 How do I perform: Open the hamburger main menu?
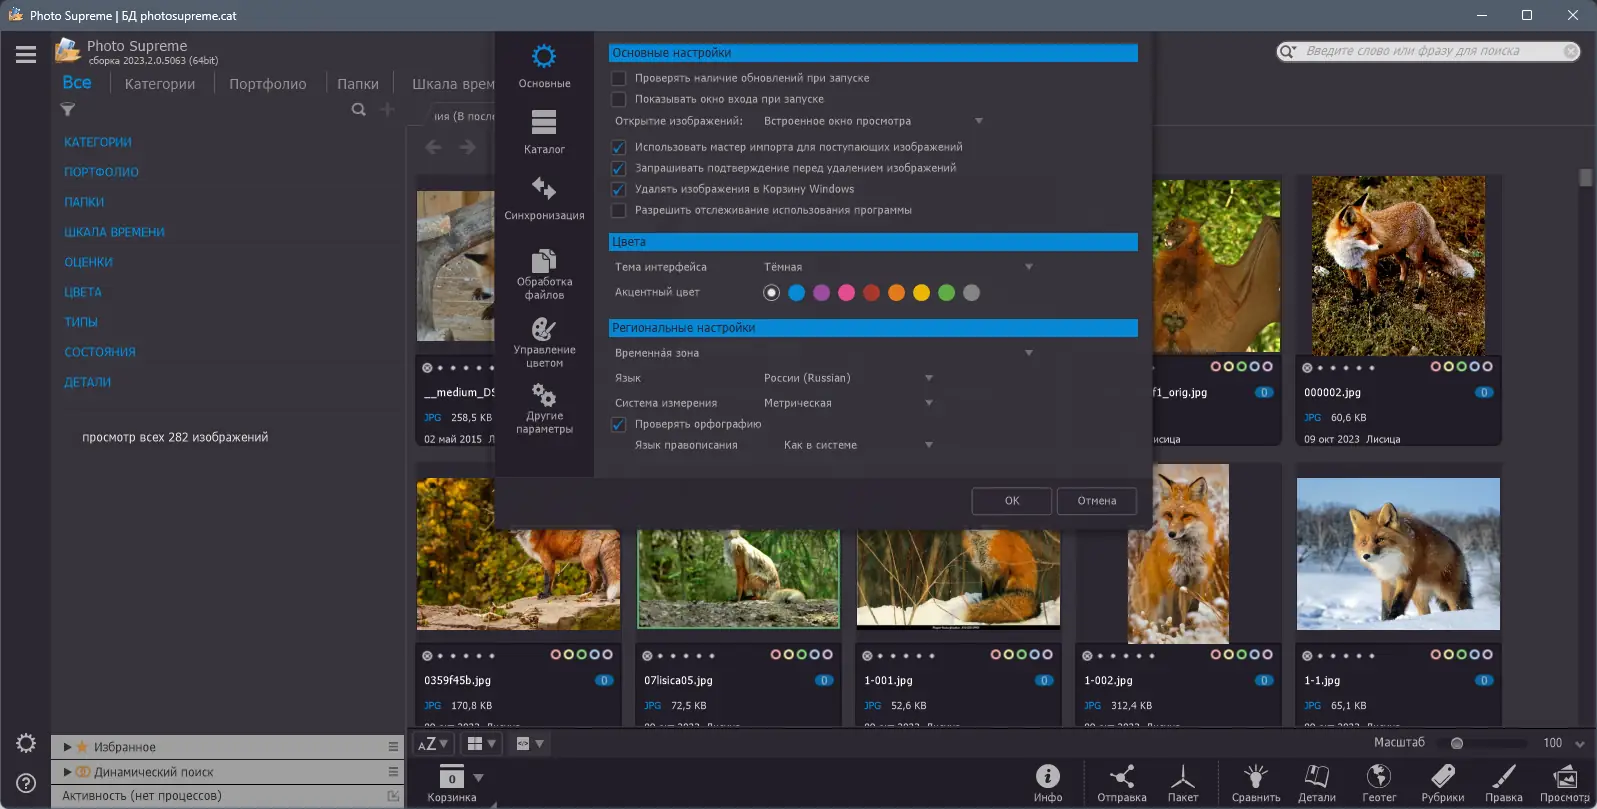point(26,55)
